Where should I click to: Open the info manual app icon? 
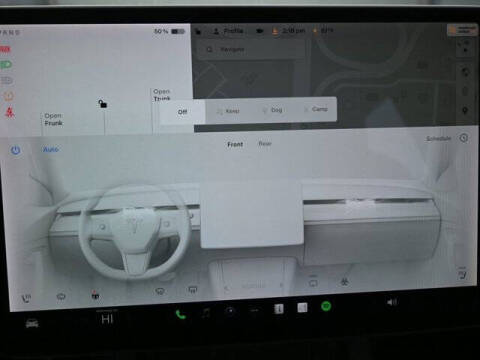point(279,309)
